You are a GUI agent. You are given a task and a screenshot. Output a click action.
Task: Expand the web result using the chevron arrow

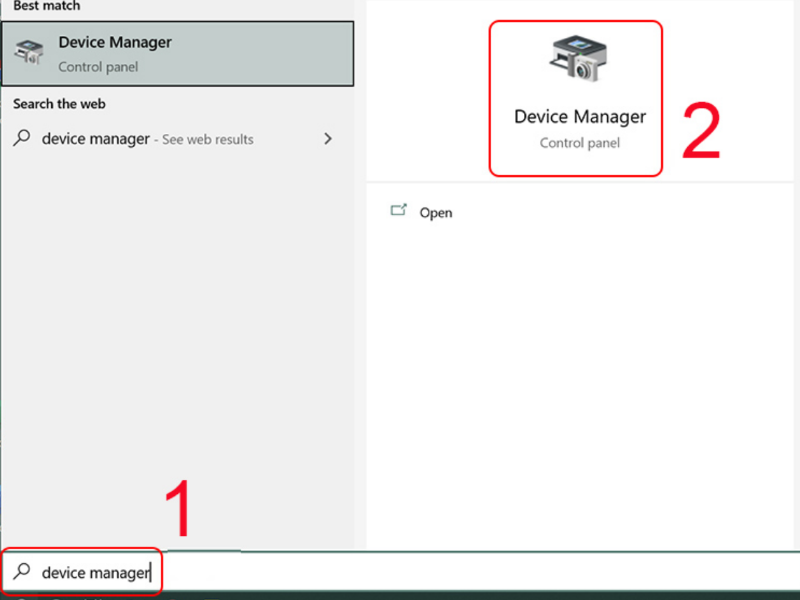point(328,139)
